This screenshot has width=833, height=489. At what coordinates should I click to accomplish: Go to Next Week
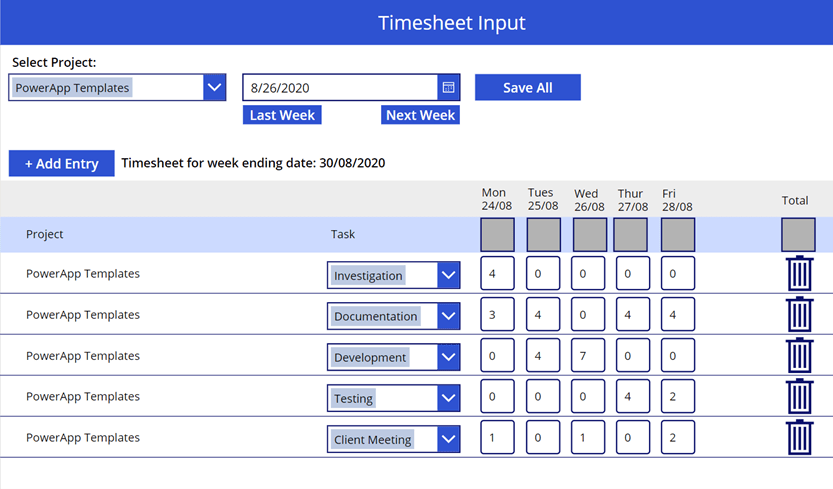tap(420, 115)
